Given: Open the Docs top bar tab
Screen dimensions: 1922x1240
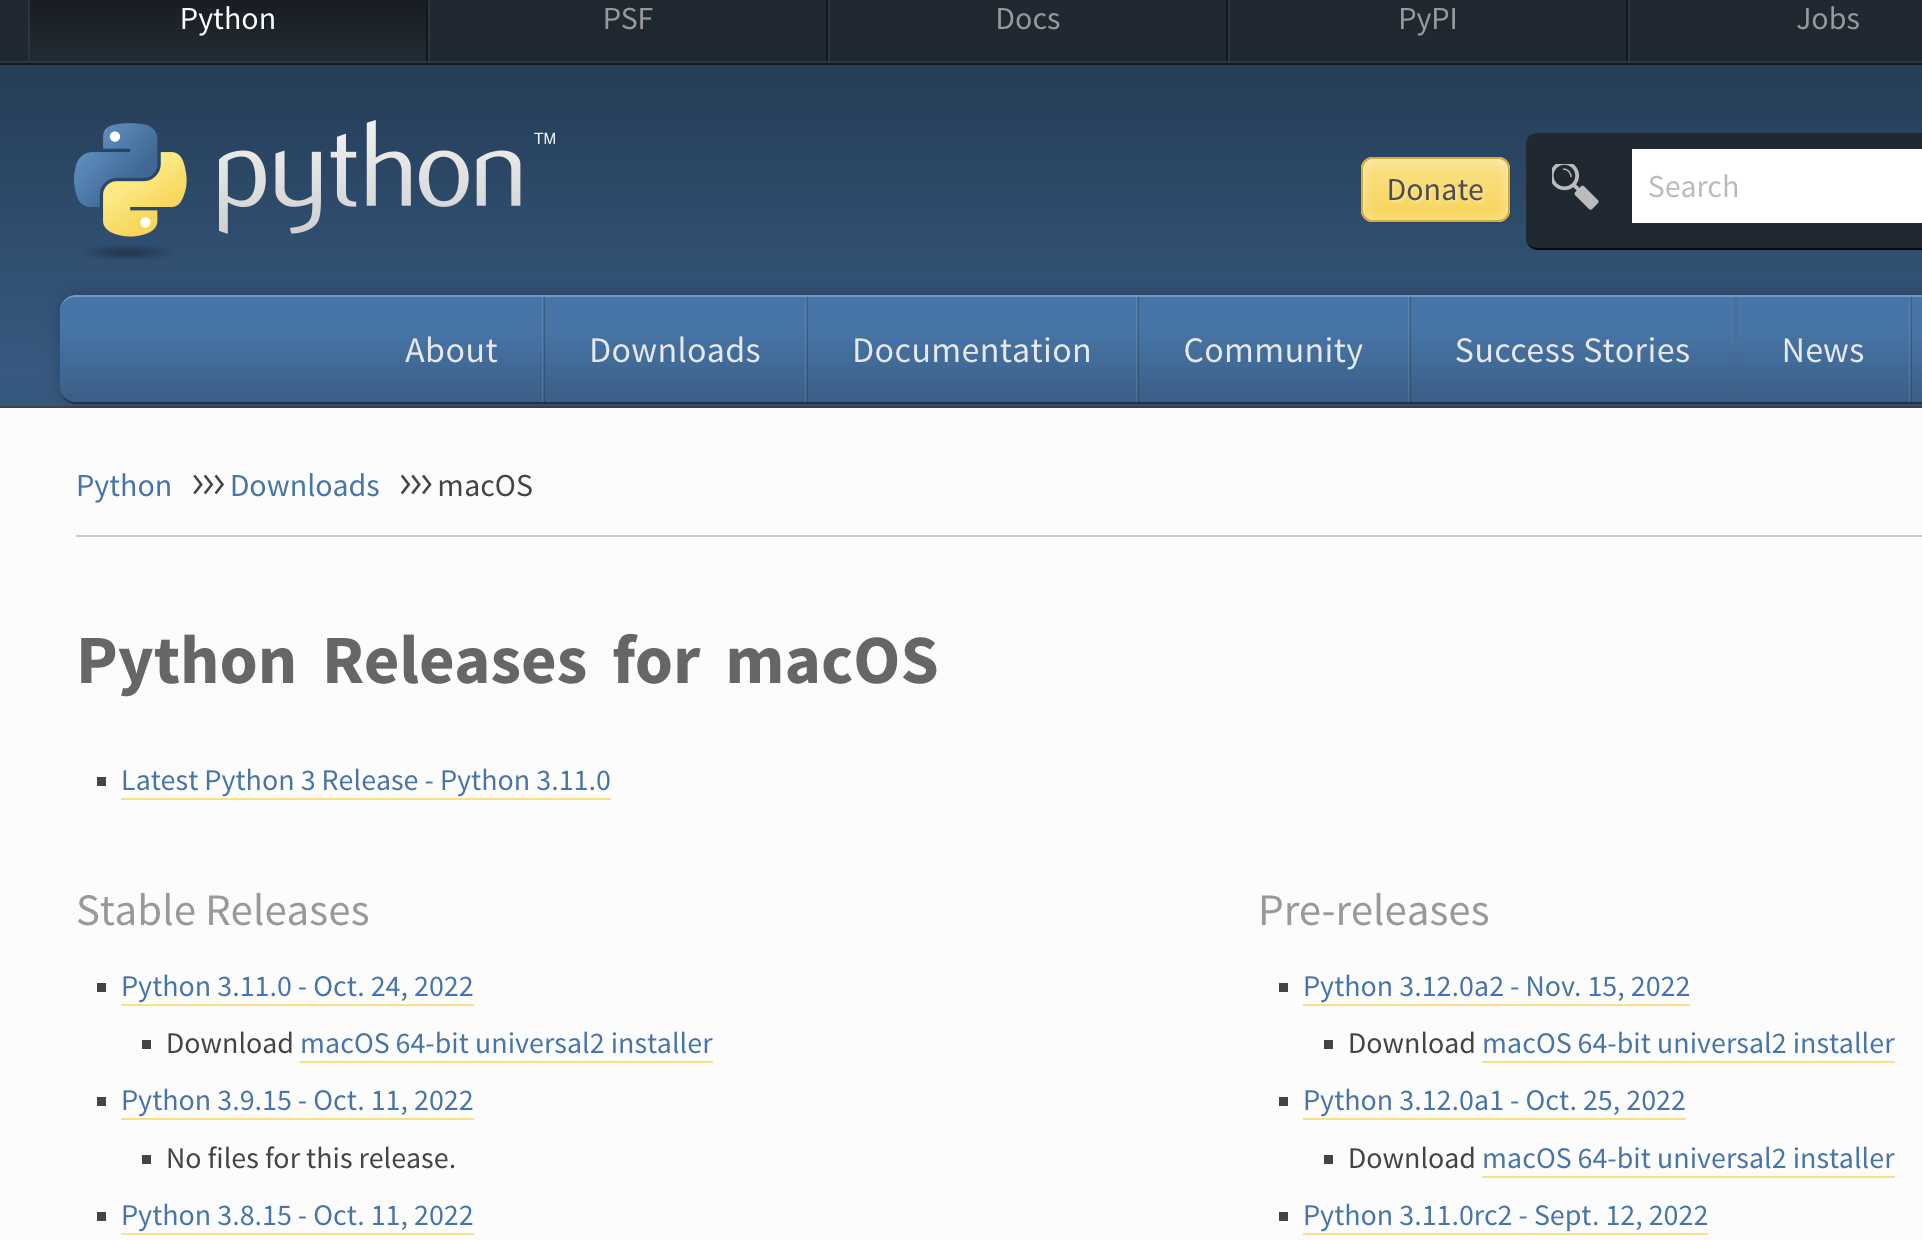Looking at the screenshot, I should pyautogui.click(x=1027, y=20).
